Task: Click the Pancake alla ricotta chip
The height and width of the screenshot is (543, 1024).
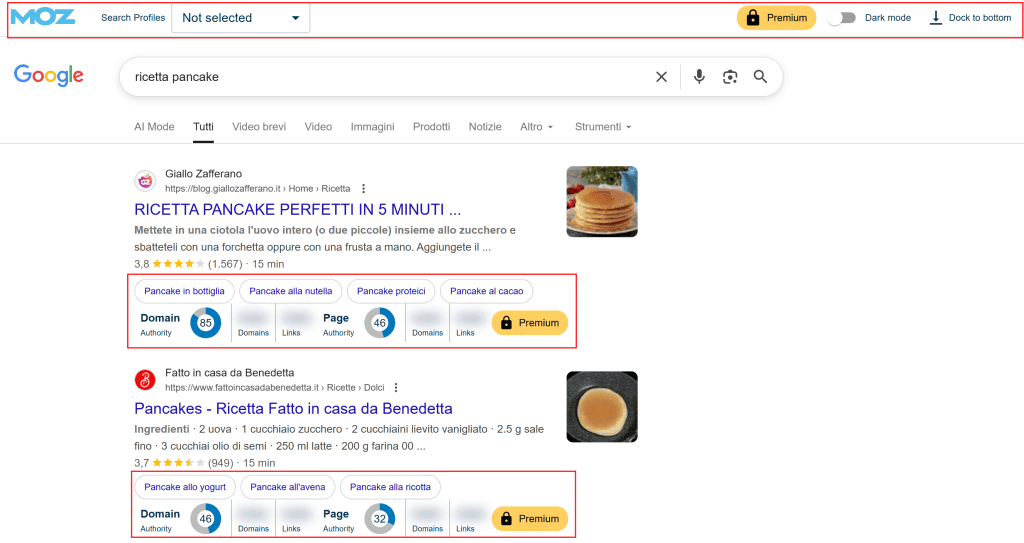Action: [x=390, y=487]
